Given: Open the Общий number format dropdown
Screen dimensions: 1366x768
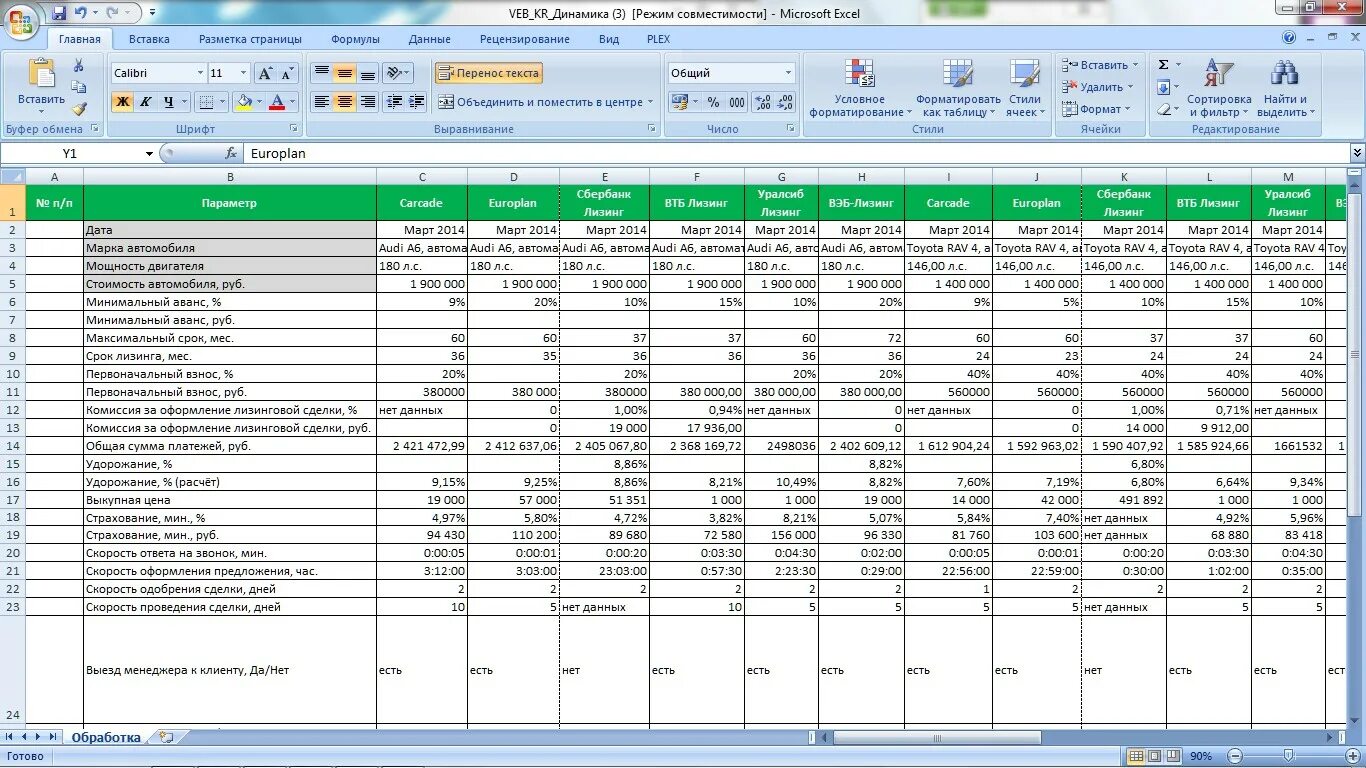Looking at the screenshot, I should click(788, 73).
